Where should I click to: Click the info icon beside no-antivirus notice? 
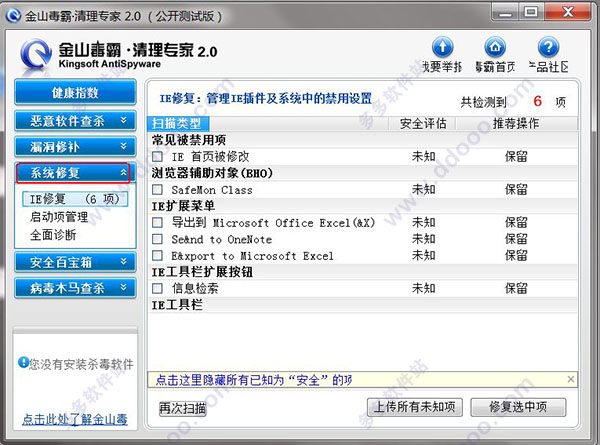point(23,362)
